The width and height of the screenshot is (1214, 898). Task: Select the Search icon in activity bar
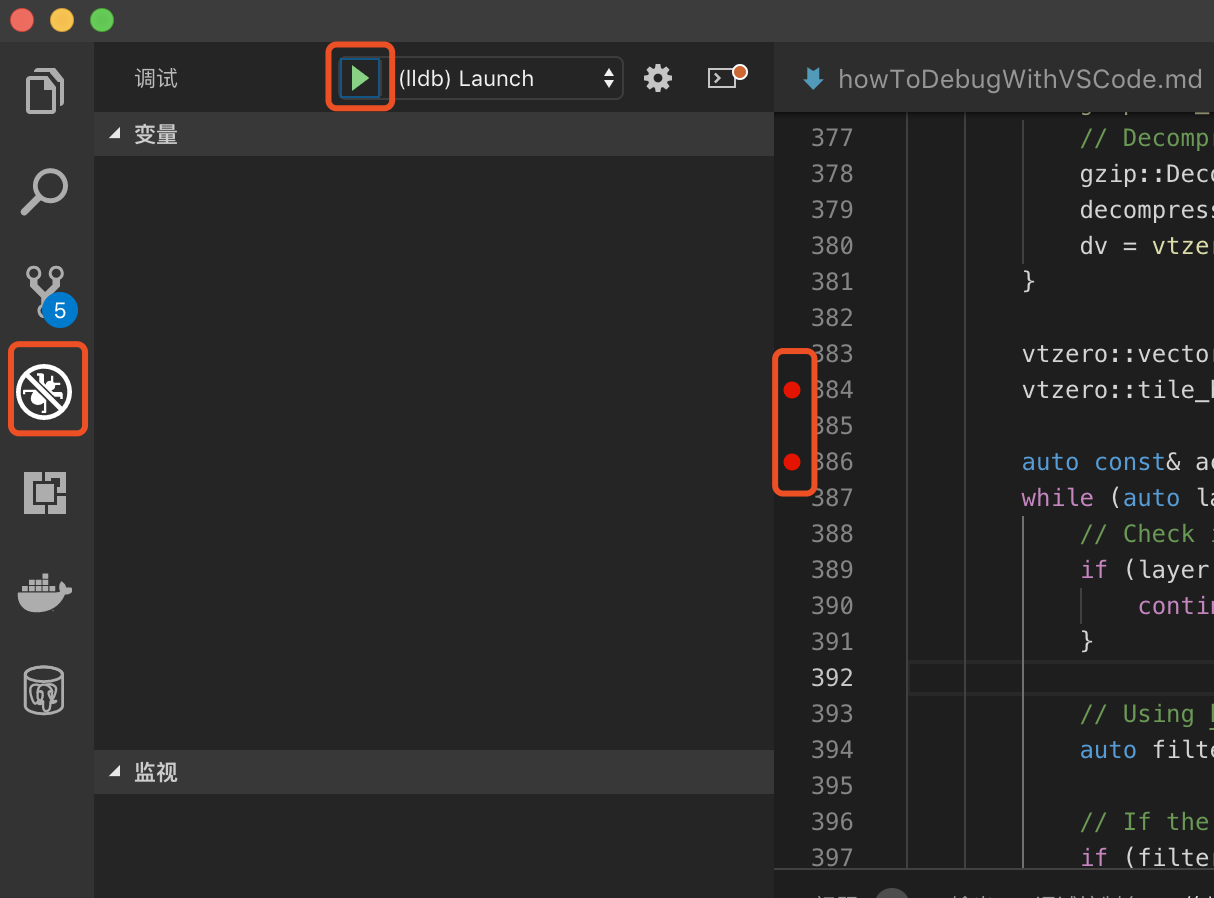tap(44, 191)
